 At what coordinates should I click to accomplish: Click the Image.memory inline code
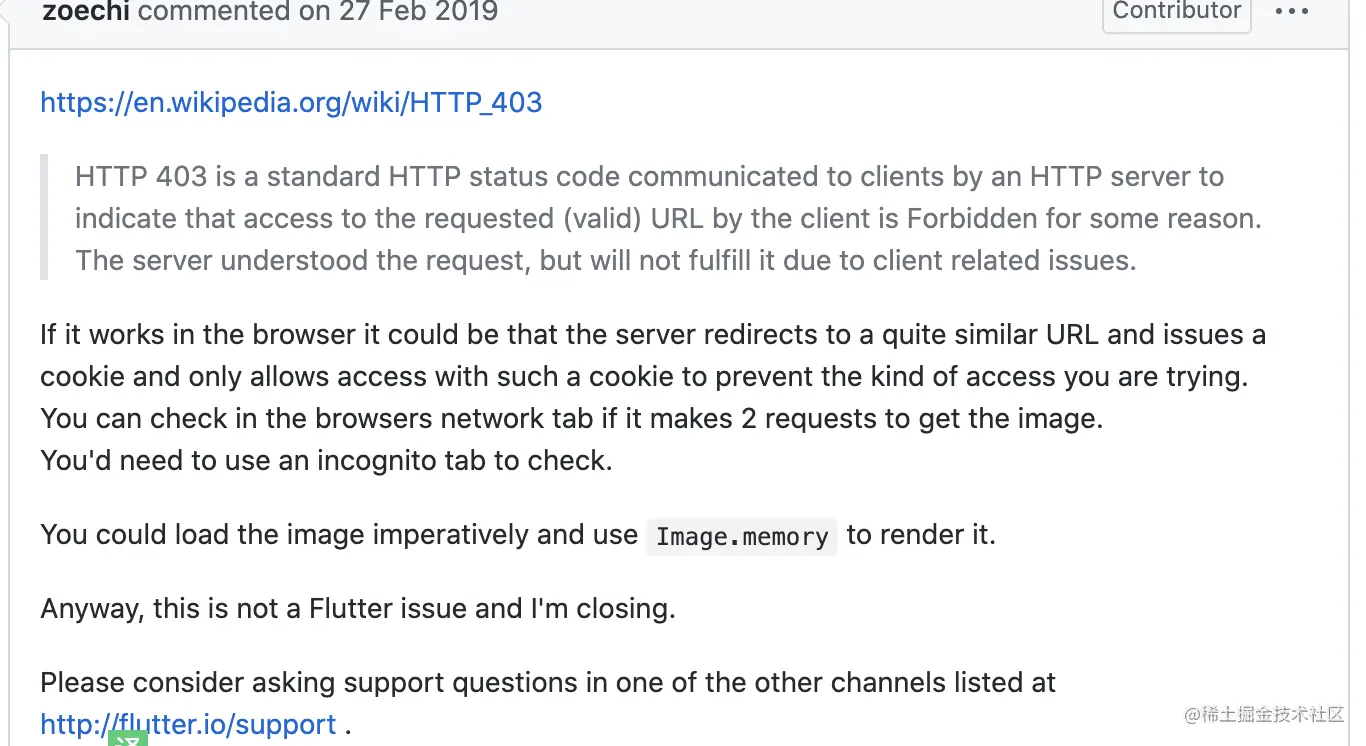[x=742, y=537]
